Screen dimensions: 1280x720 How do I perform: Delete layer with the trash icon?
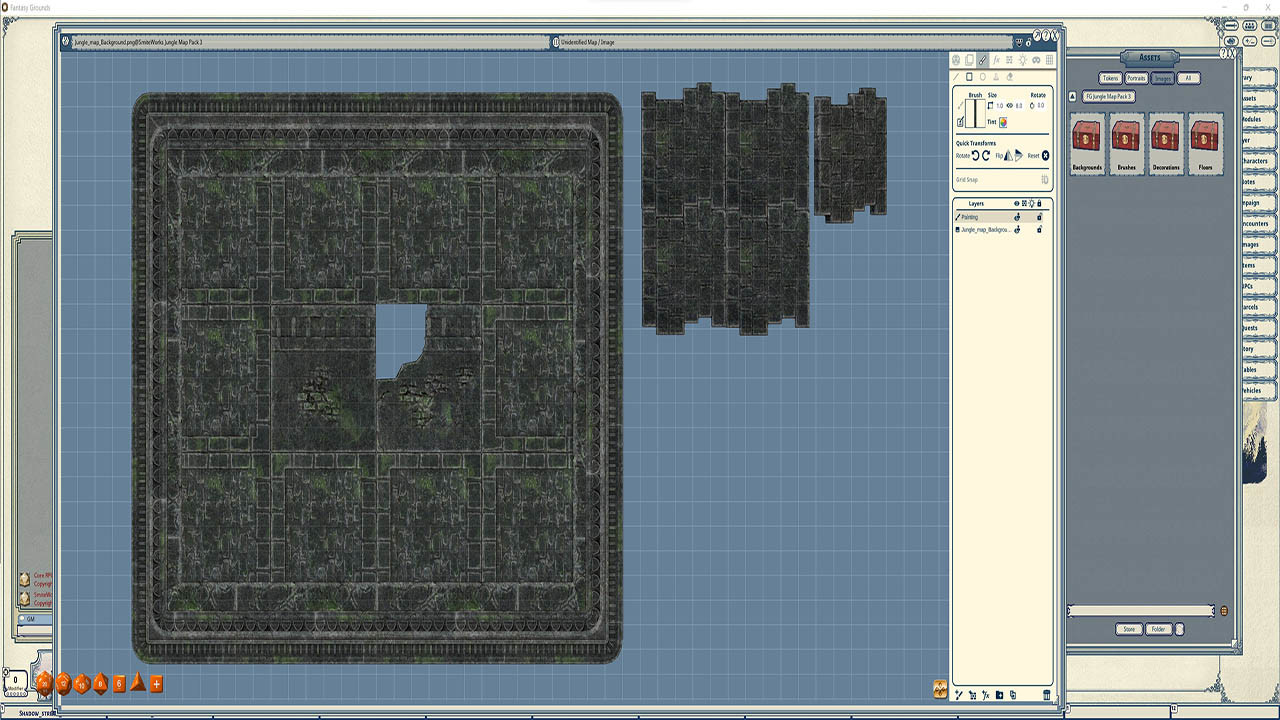coord(1047,695)
